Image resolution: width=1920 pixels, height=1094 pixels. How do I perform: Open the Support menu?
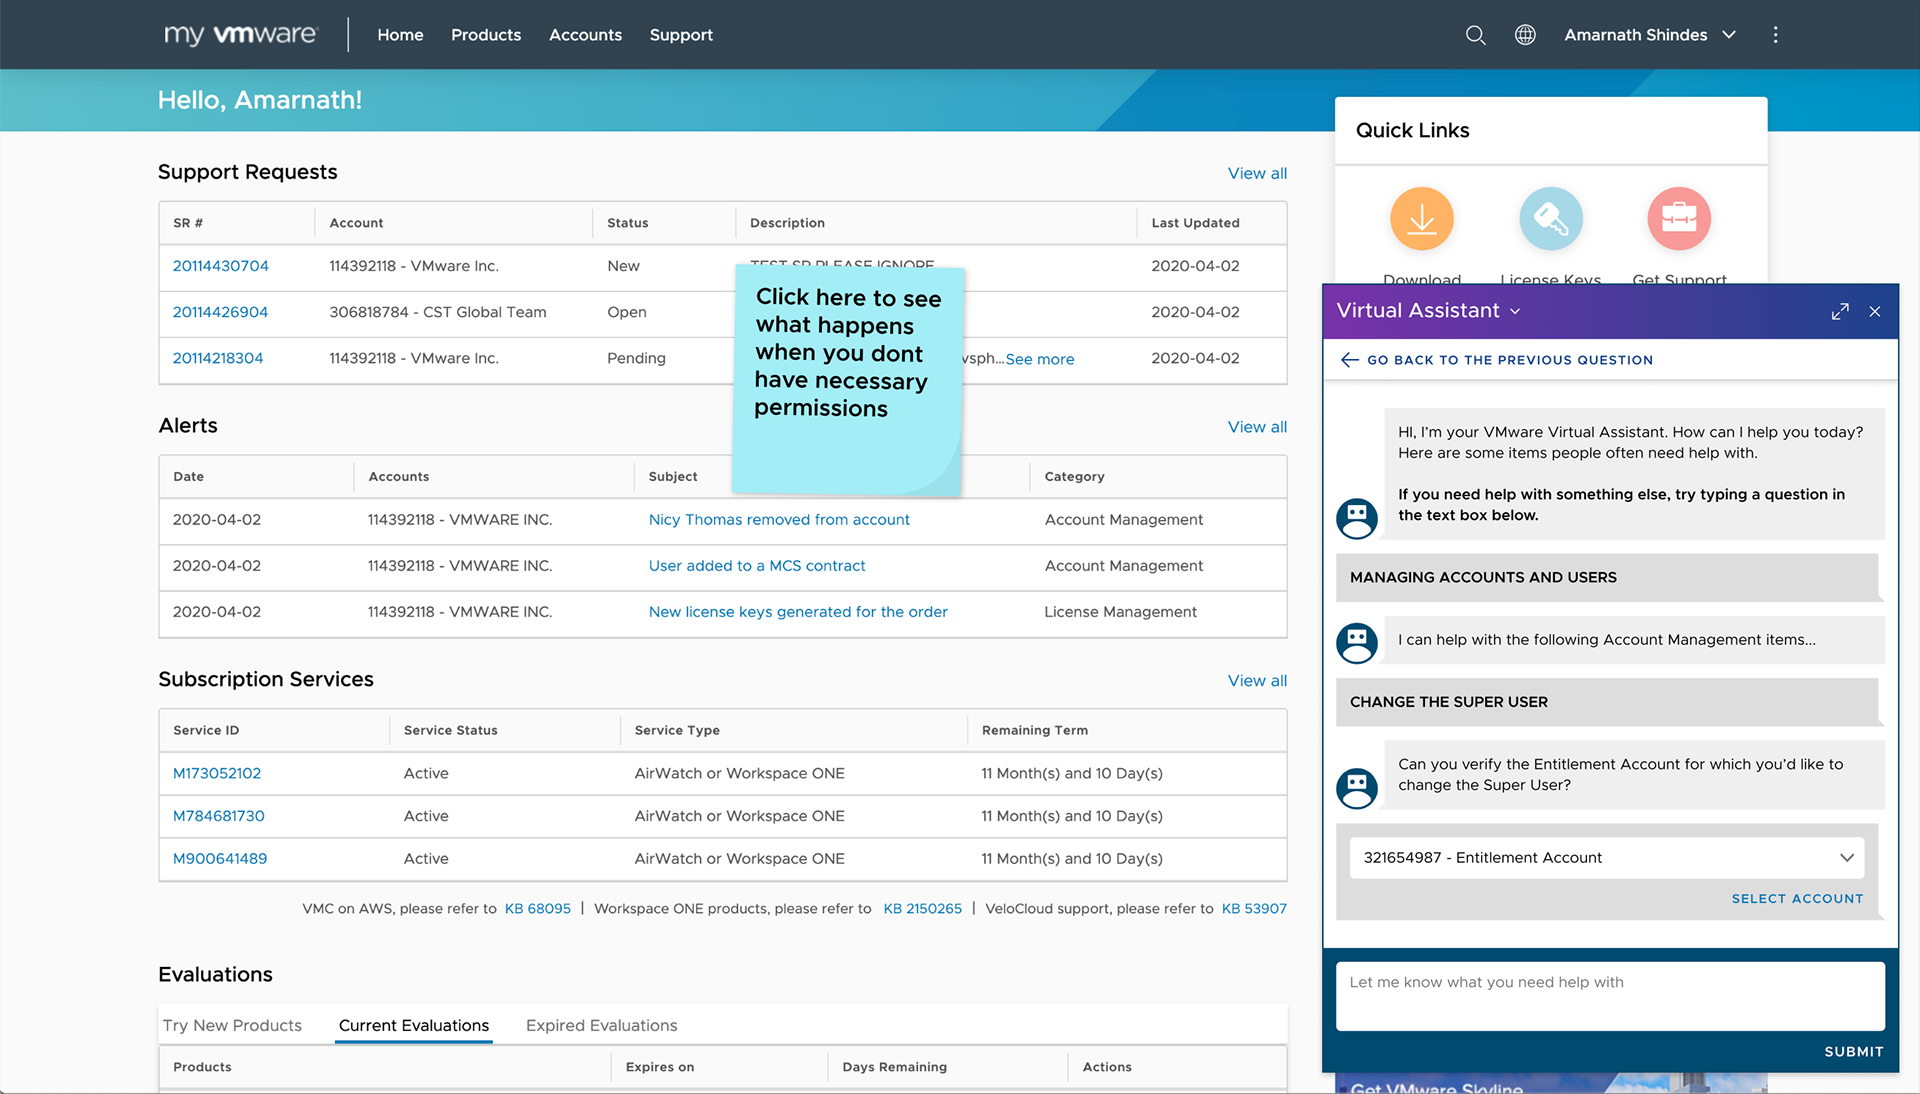[x=681, y=35]
